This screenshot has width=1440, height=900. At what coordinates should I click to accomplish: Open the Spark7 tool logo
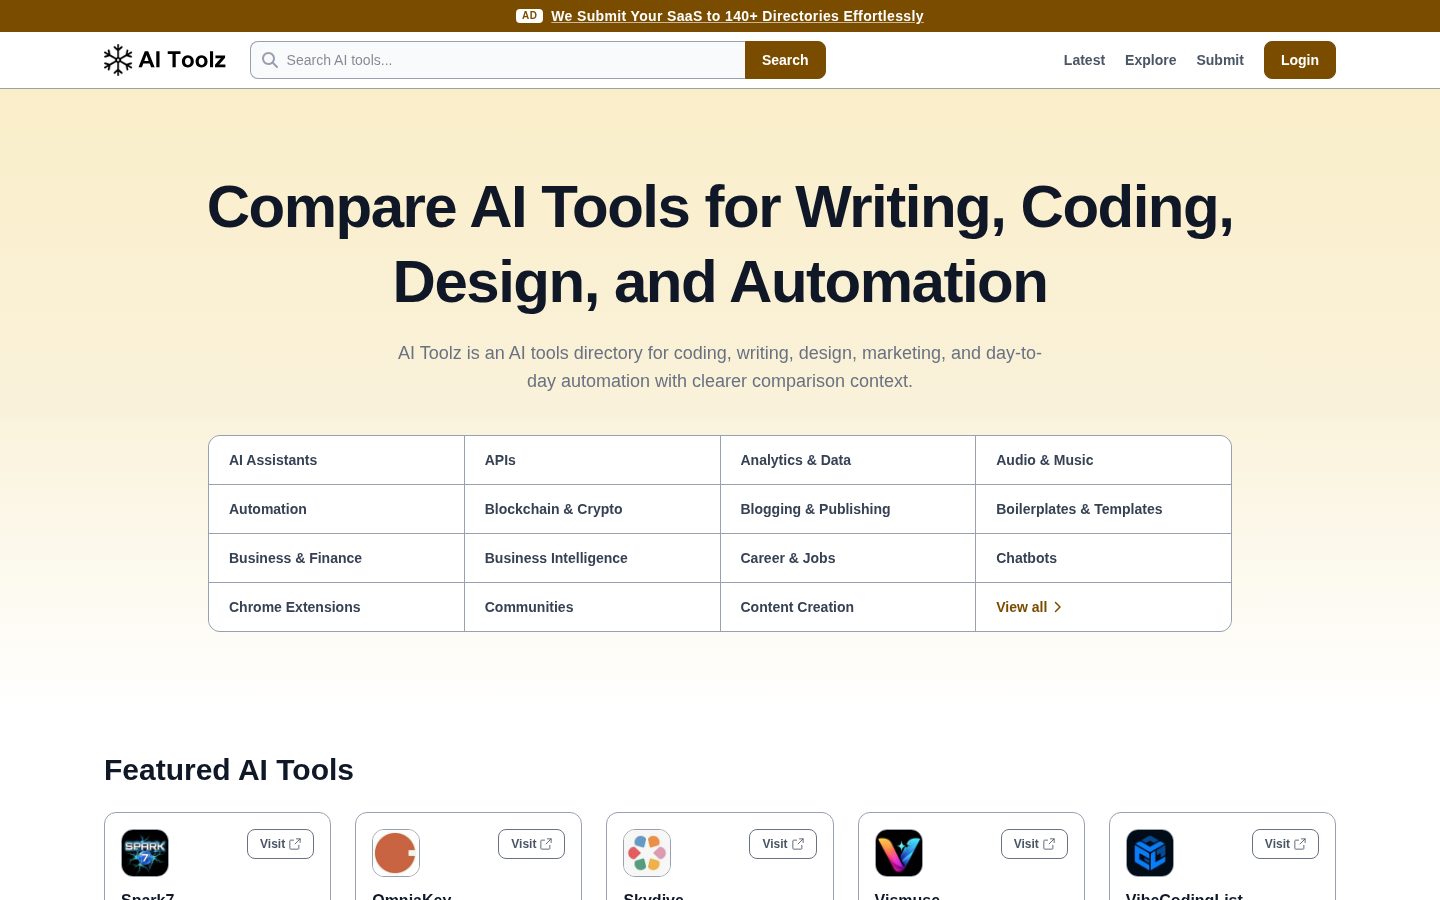[x=145, y=853]
